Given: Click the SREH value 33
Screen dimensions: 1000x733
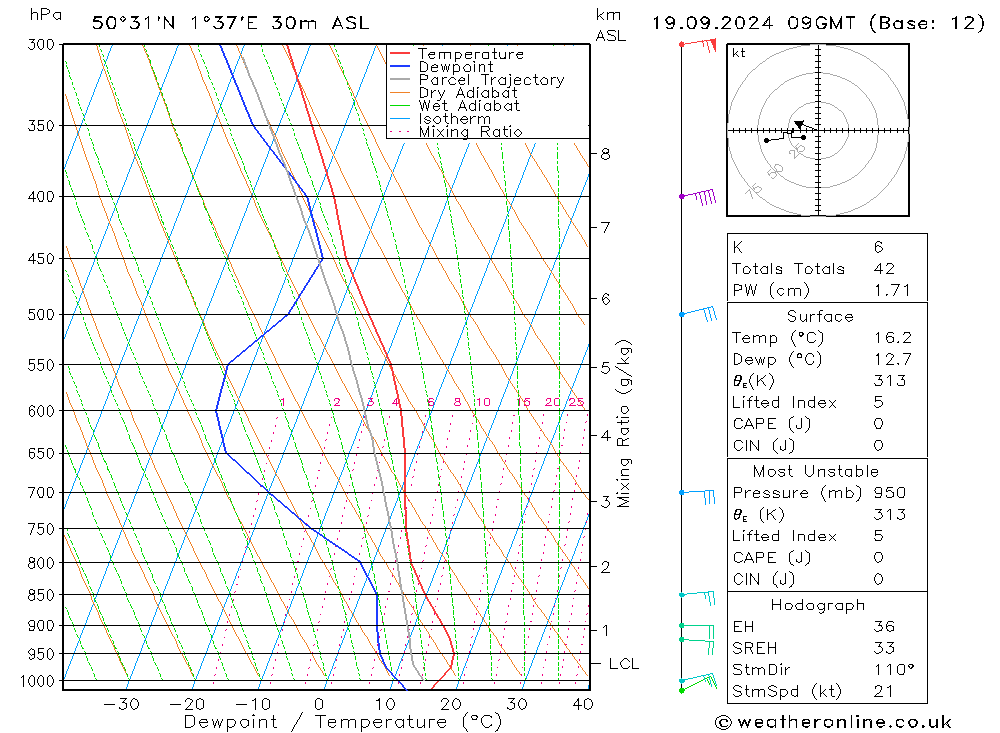Looking at the screenshot, I should click(x=884, y=648).
